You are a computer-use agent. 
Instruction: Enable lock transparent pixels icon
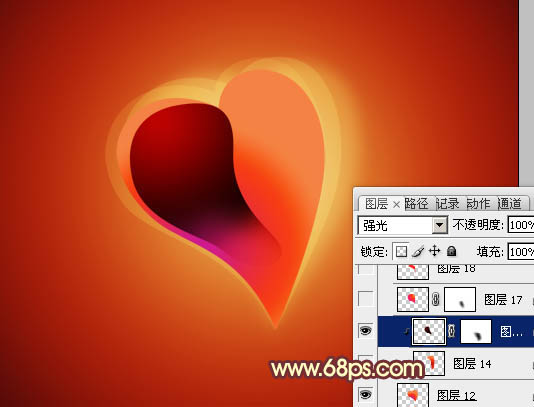click(x=401, y=252)
